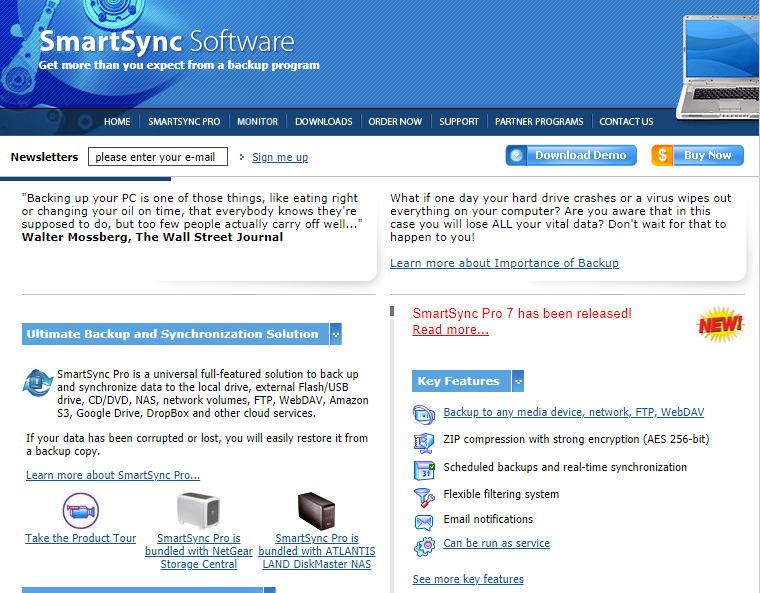Click ZIP compression with strong encryption text

pos(576,439)
